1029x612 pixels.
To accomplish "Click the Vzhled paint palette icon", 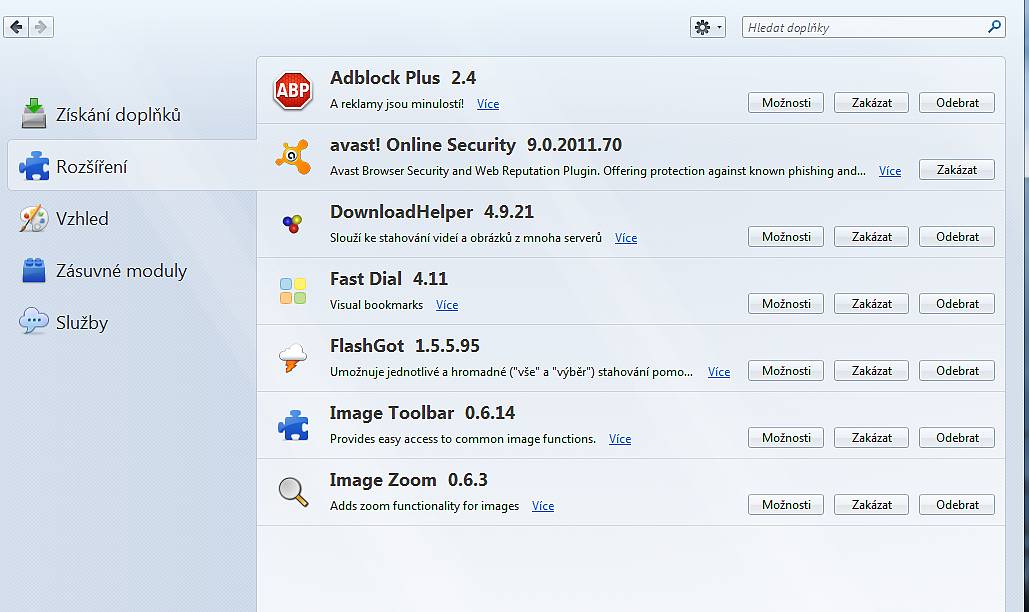I will tap(33, 218).
